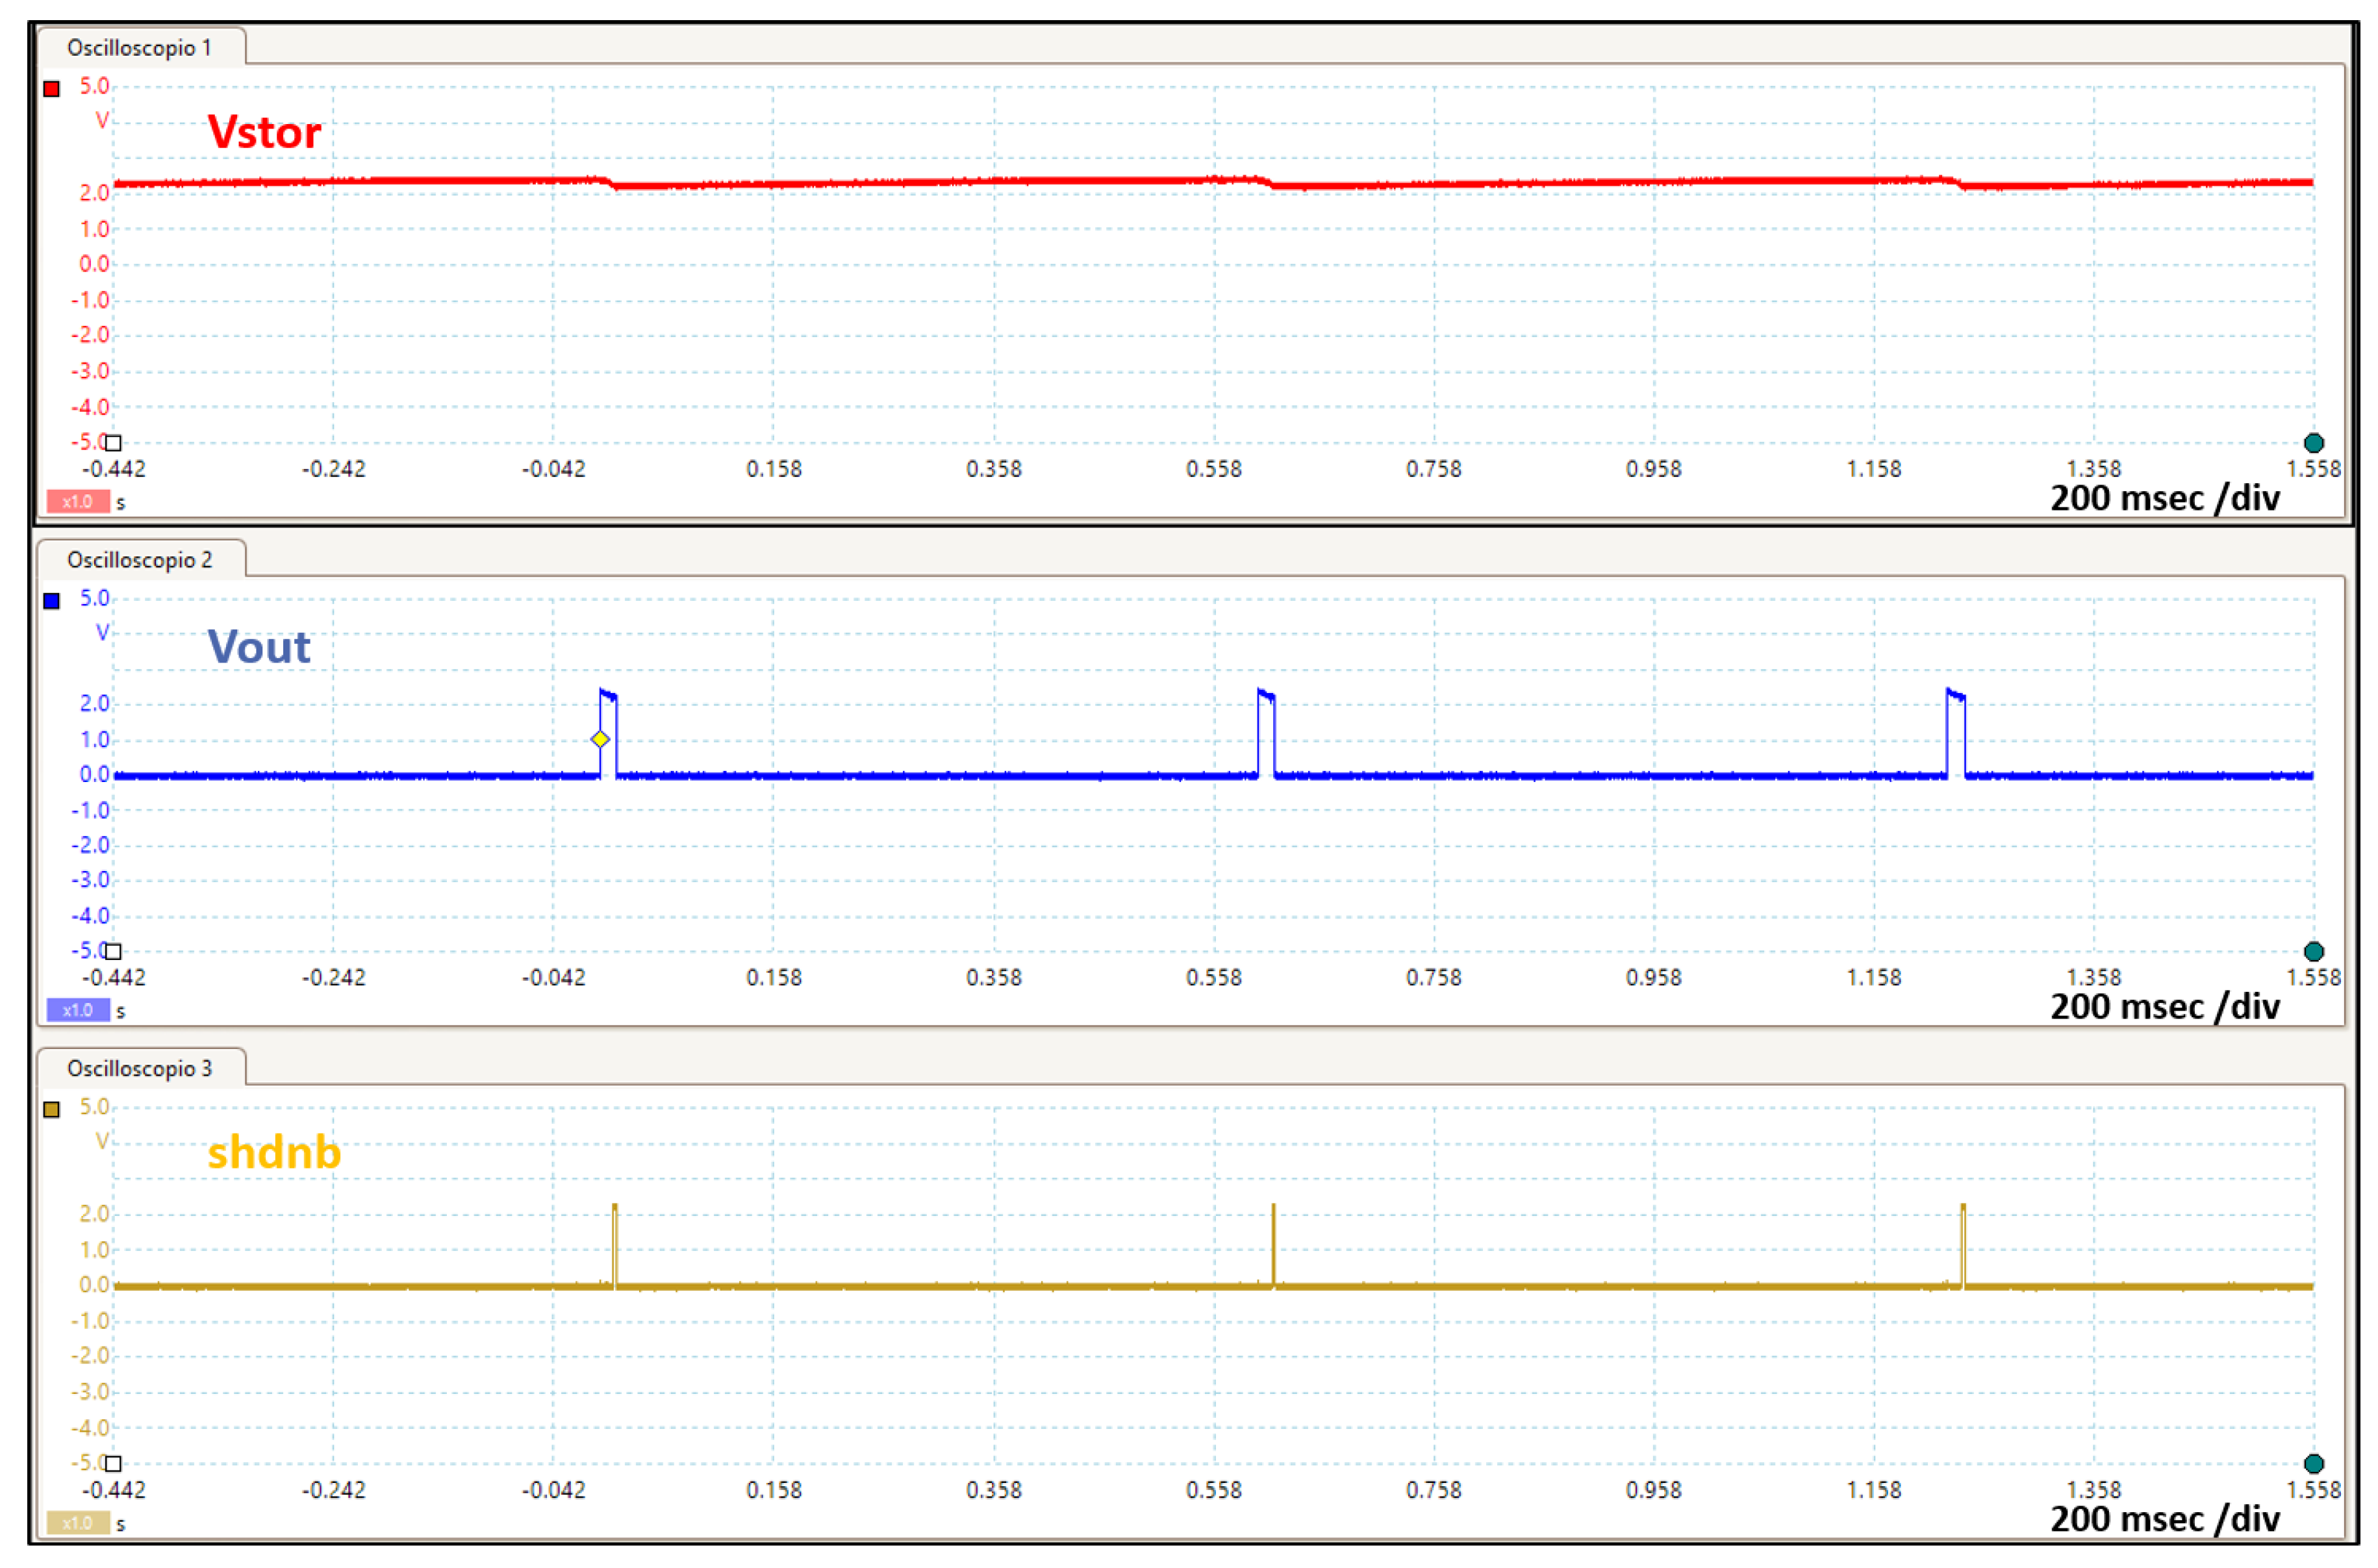Switch to the Oscilloscopio 3 tab
Screen dimensions: 2378x1568
(139, 1068)
